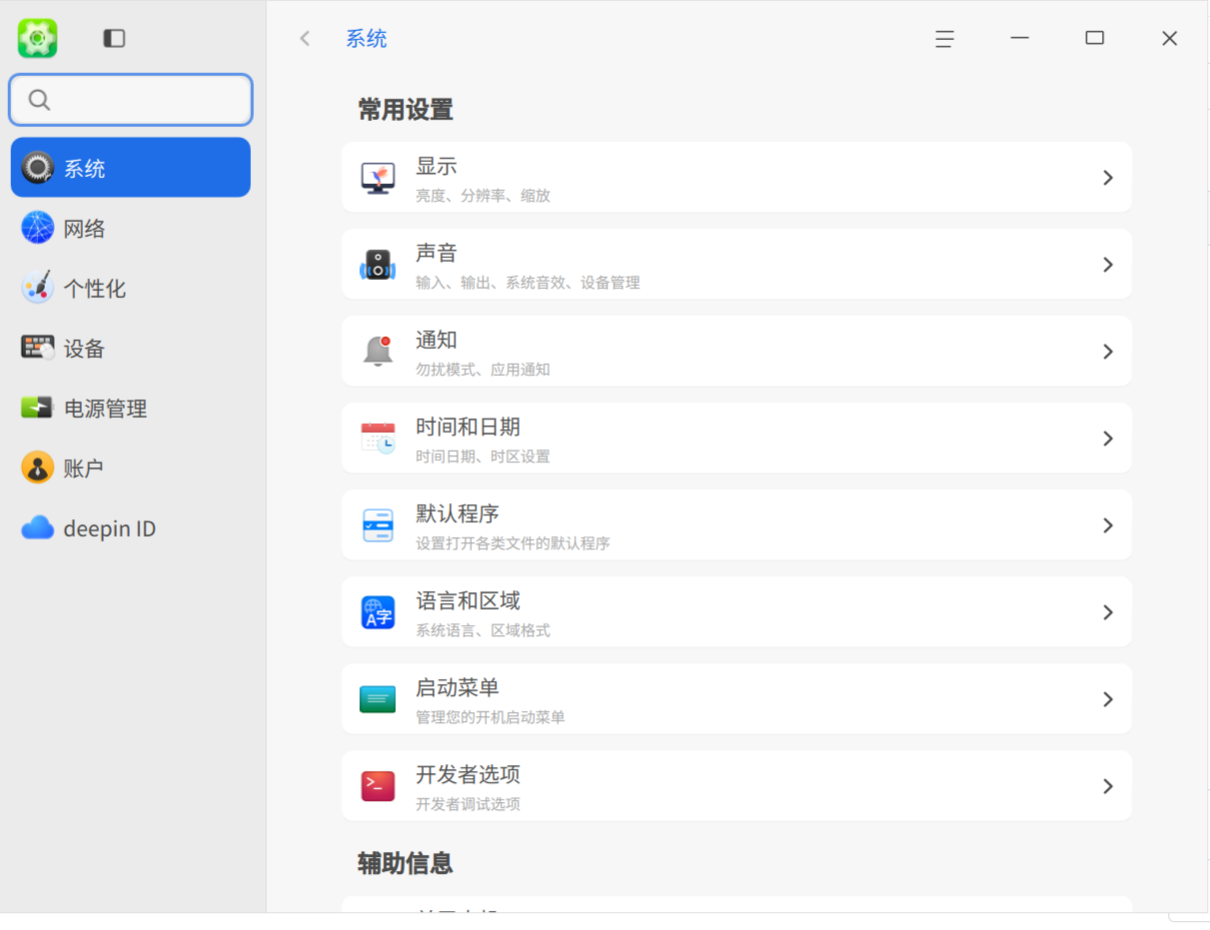Expand the 启动菜单 row chevron
The height and width of the screenshot is (930, 1210).
tap(1108, 699)
